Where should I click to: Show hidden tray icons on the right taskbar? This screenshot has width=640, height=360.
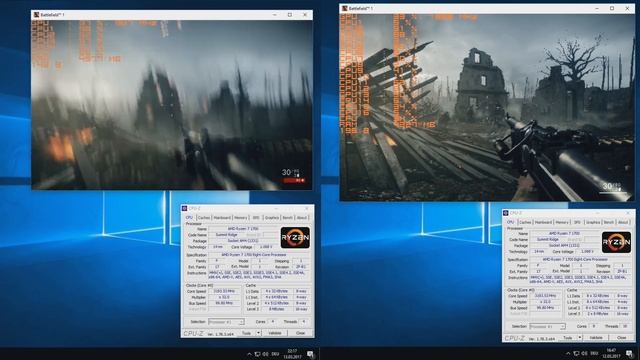(568, 353)
